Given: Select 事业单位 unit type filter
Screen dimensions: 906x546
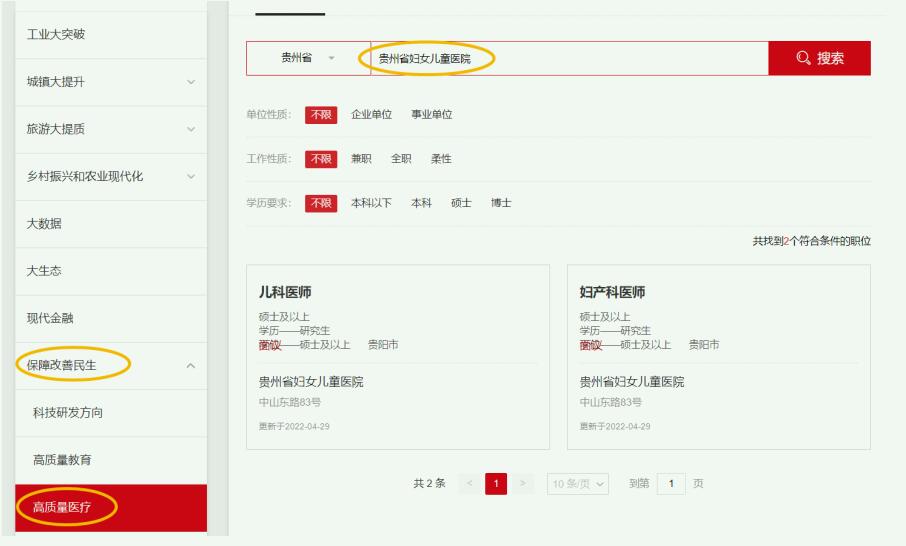Looking at the screenshot, I should [x=432, y=115].
